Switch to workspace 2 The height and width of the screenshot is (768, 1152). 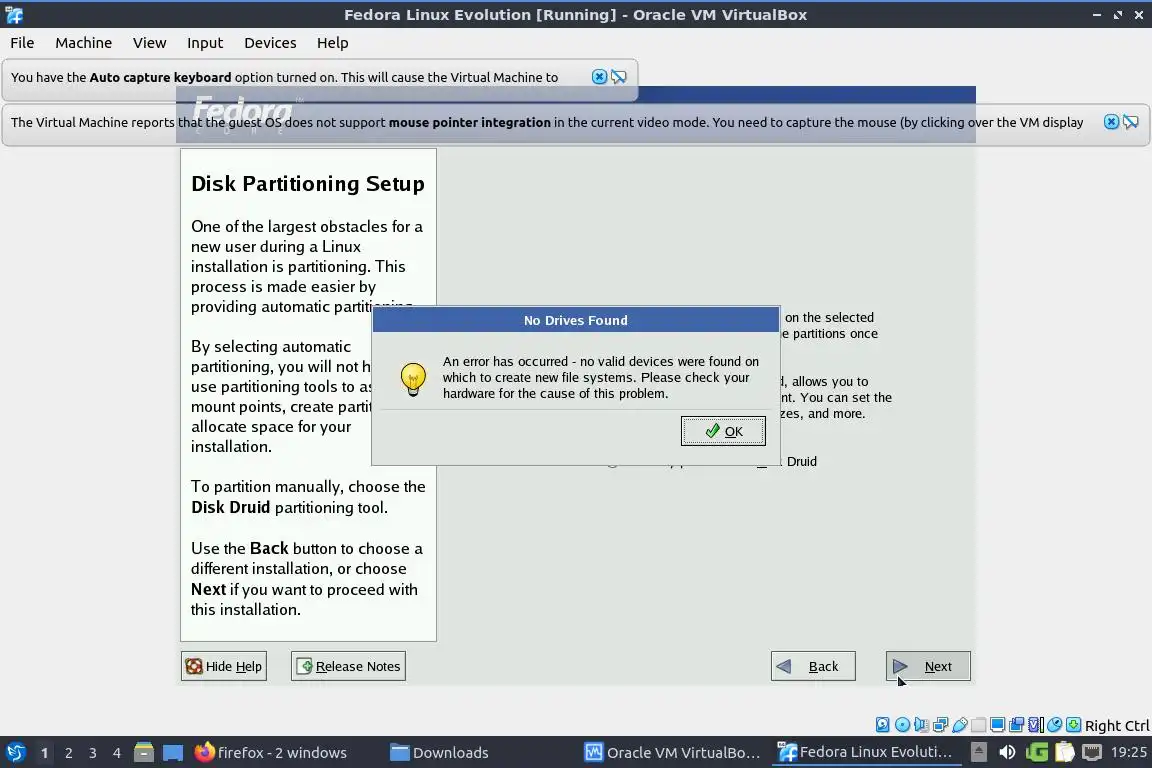point(69,753)
